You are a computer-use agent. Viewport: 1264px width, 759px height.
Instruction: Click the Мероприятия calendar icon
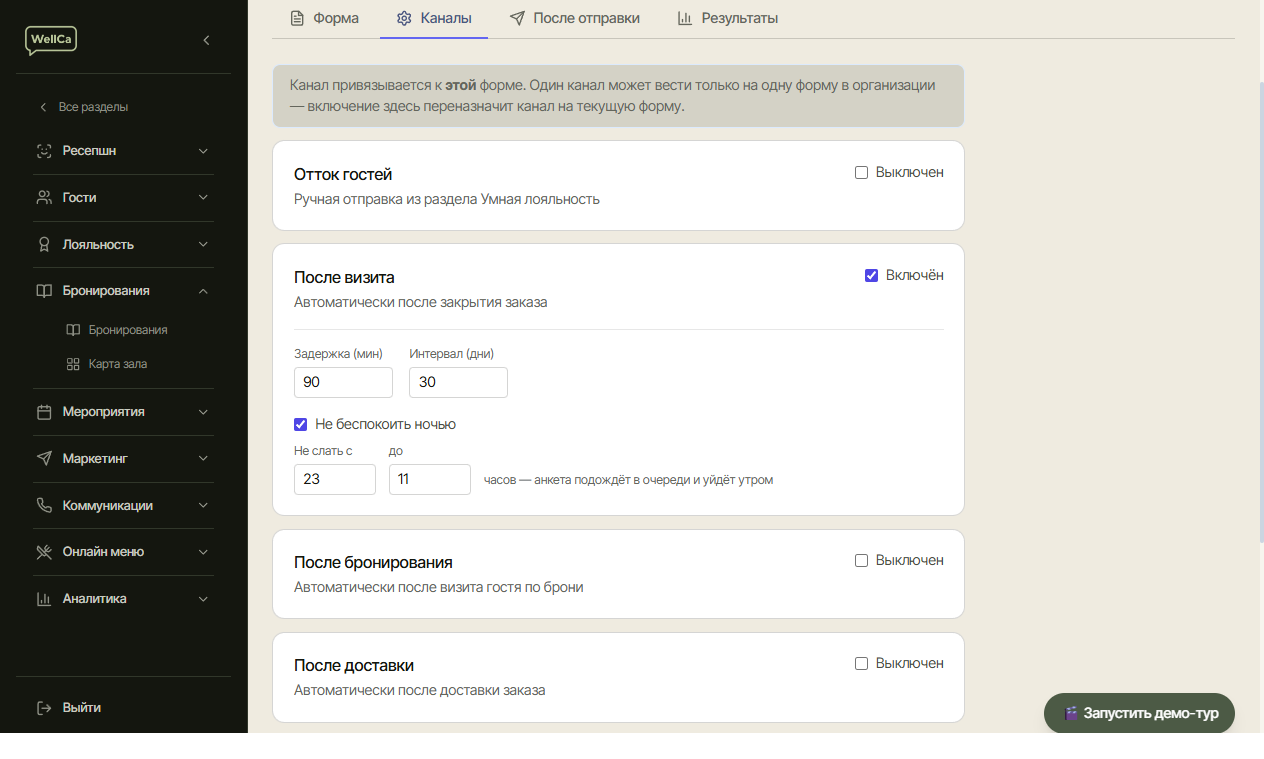tap(44, 412)
